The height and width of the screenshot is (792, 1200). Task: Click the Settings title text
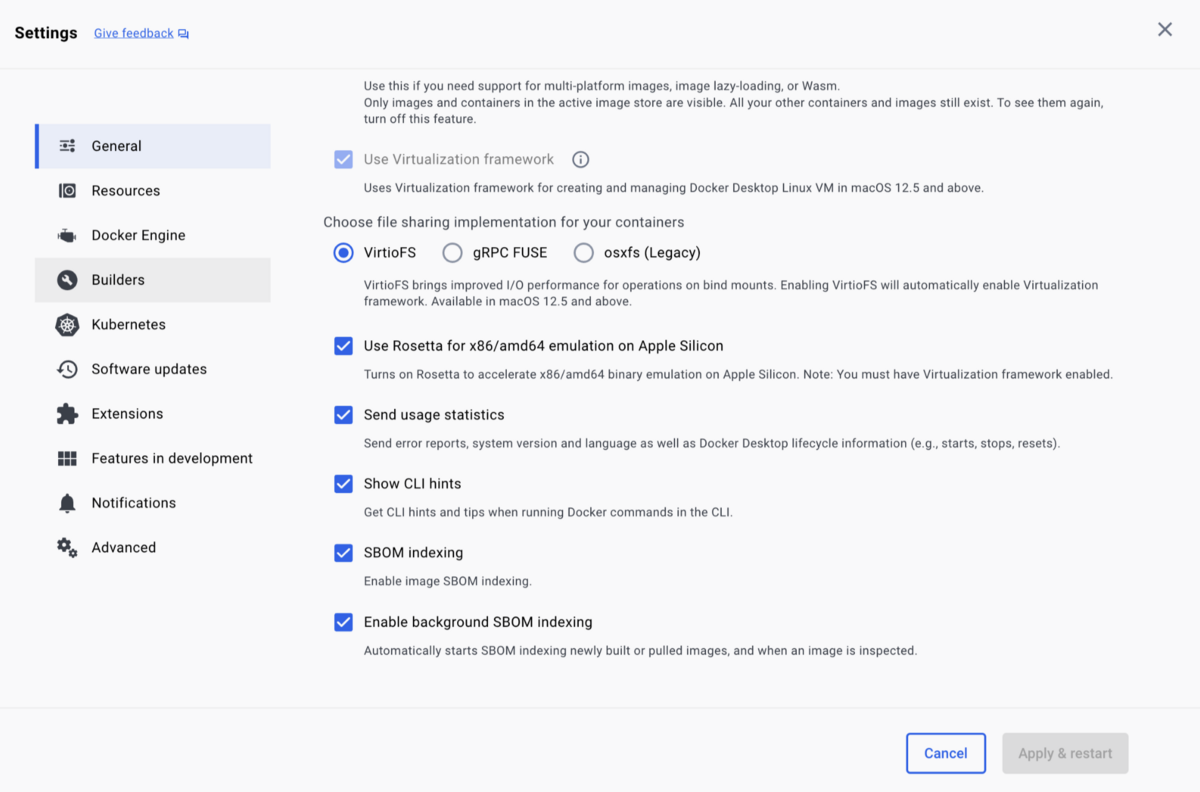[46, 33]
